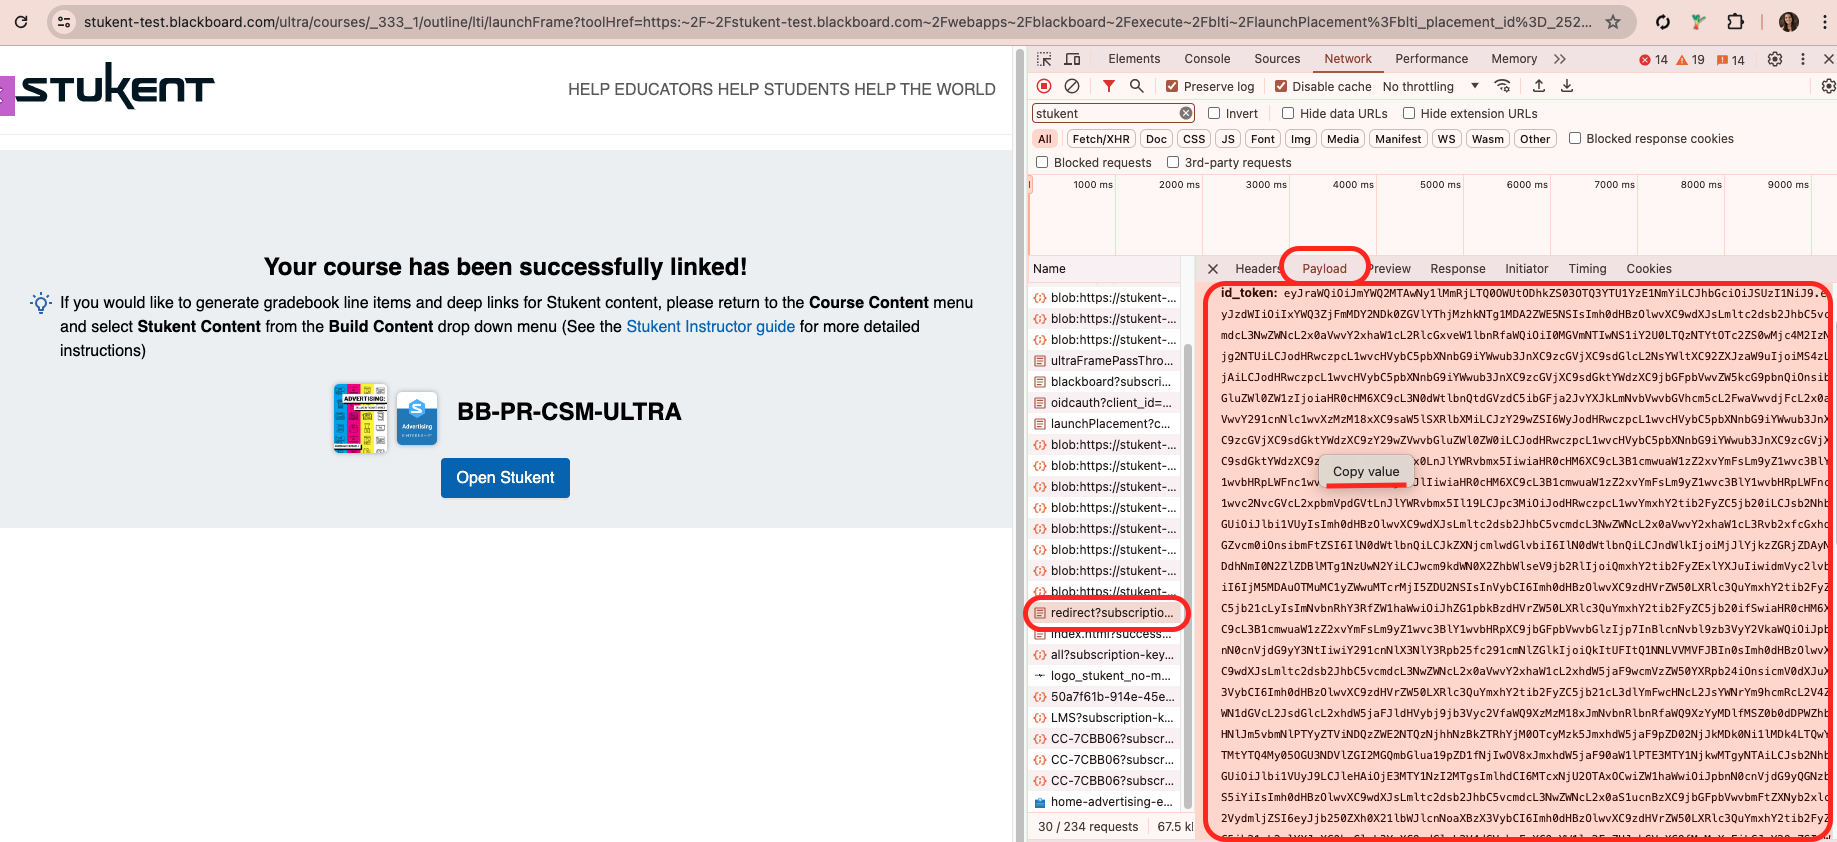Filter requests by JS type
1837x842 pixels.
coord(1228,139)
